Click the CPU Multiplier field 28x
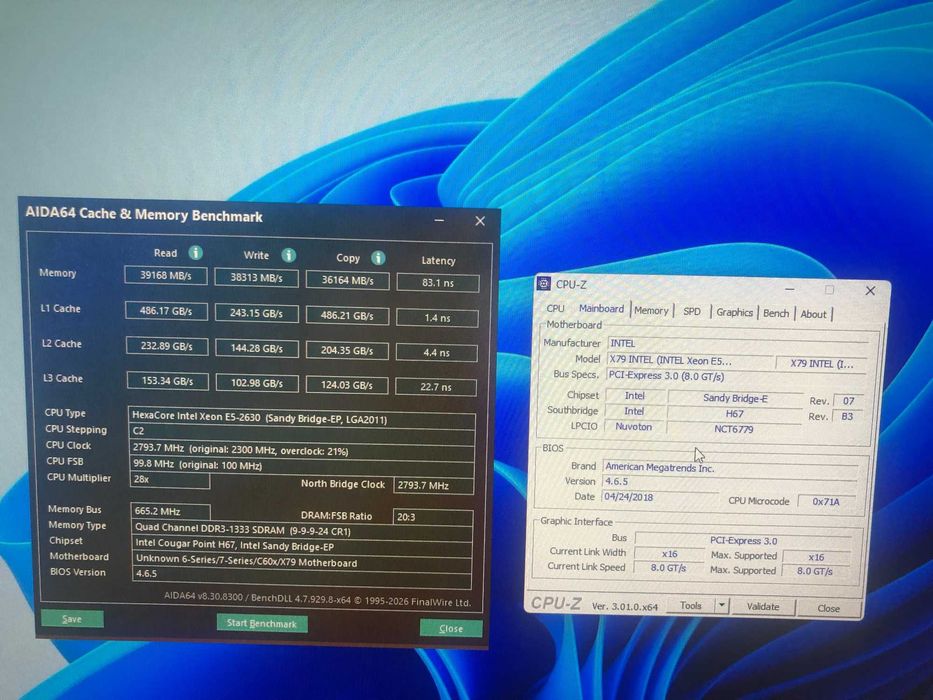The width and height of the screenshot is (933, 700). [x=170, y=479]
